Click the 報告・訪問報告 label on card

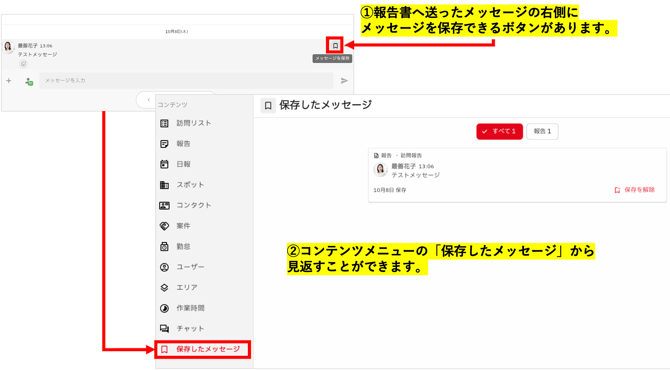(x=402, y=156)
